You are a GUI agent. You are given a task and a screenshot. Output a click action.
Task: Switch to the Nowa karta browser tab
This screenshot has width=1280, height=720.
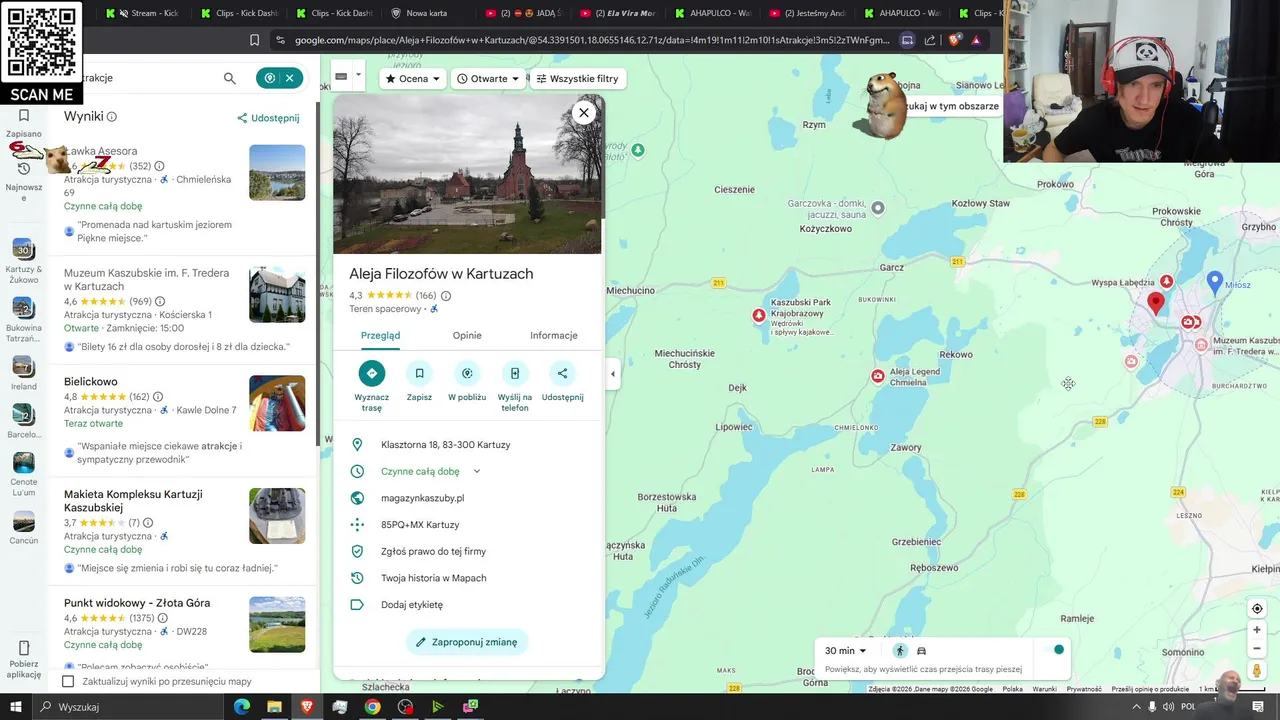coord(425,13)
